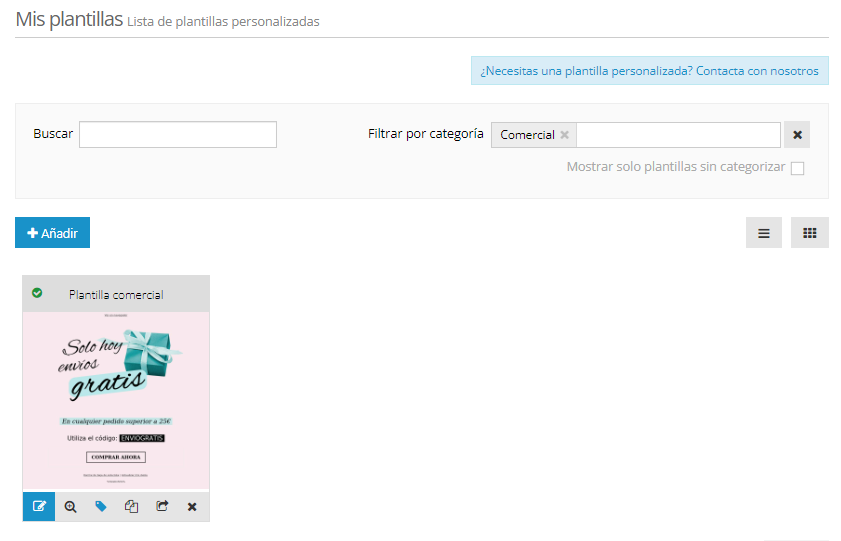Click the 'Mis plantillas' page heading
This screenshot has height=541, width=841.
(x=69, y=19)
